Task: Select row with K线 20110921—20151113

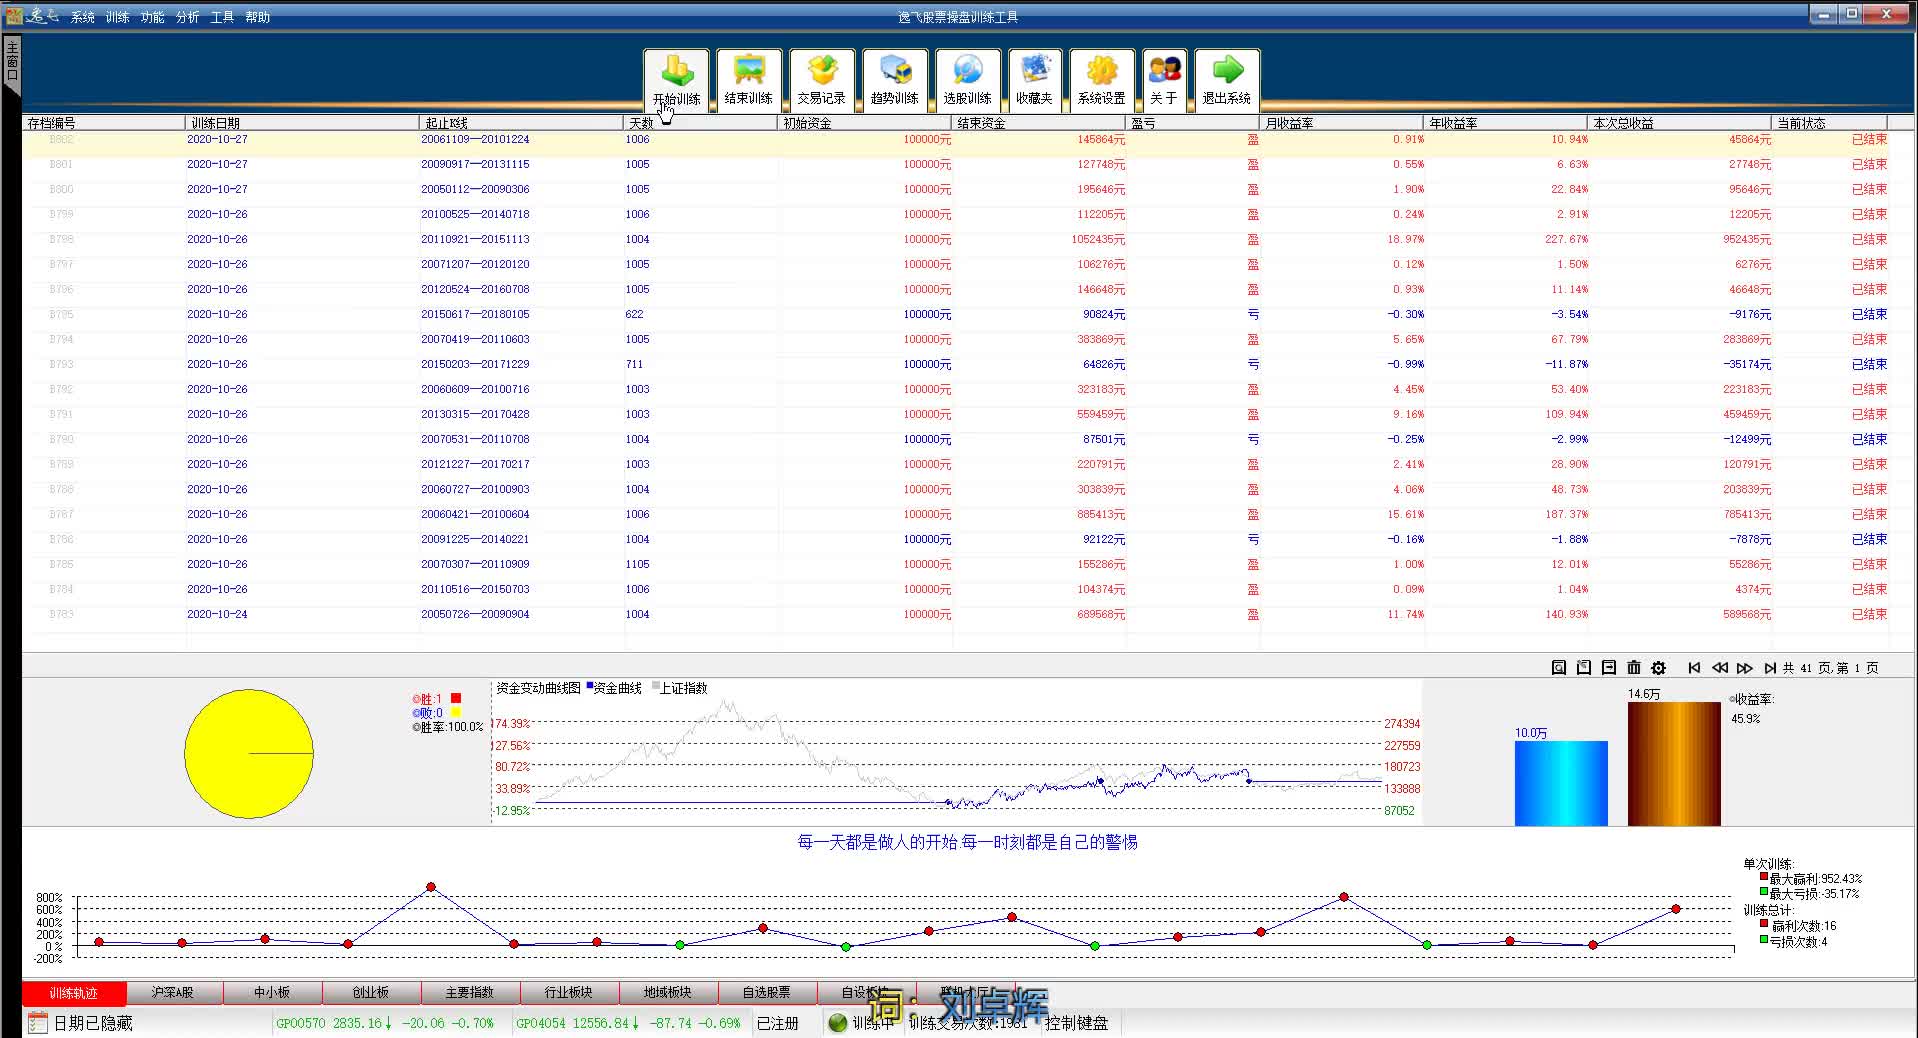Action: pos(955,240)
